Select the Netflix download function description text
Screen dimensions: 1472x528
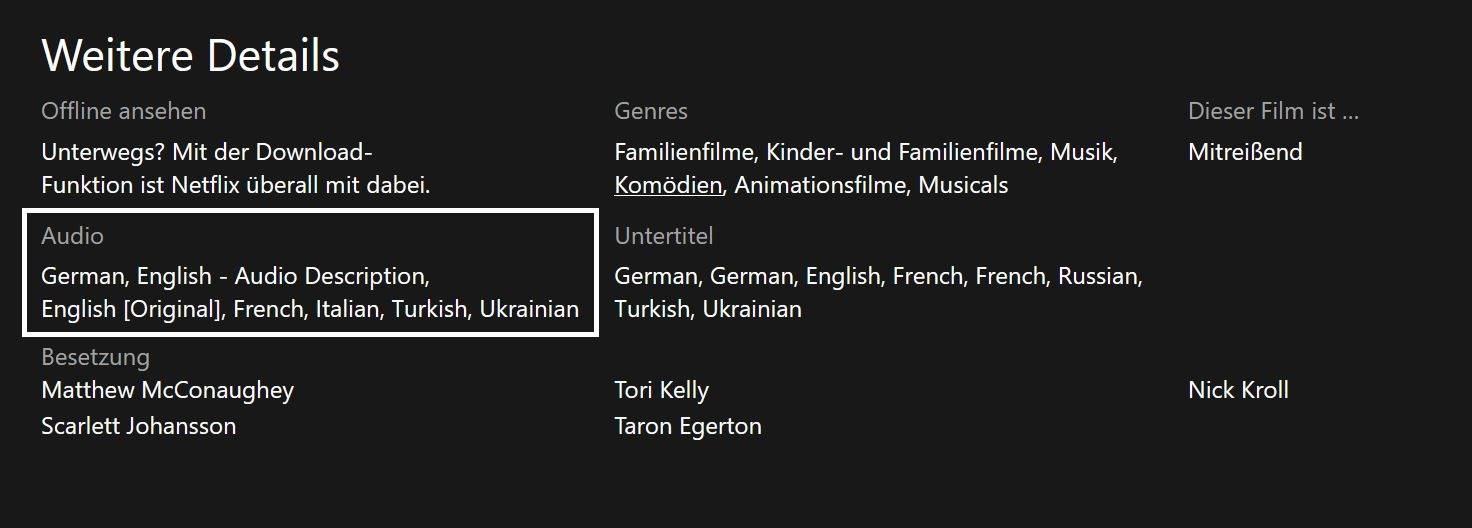235,169
